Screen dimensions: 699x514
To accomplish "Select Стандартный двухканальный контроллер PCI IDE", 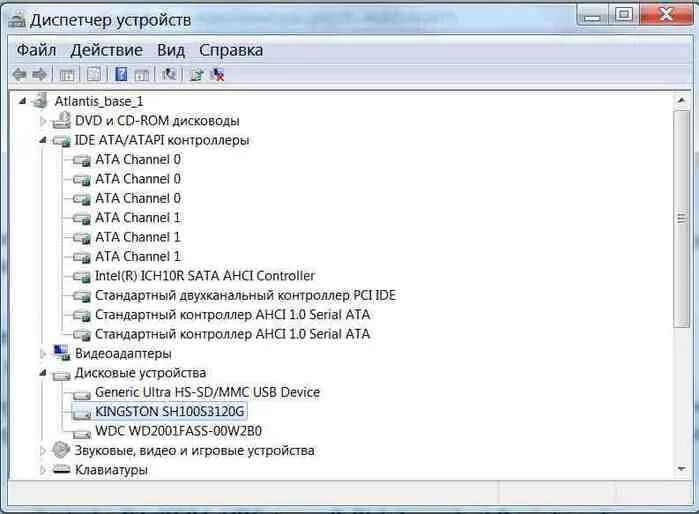I will coord(245,295).
